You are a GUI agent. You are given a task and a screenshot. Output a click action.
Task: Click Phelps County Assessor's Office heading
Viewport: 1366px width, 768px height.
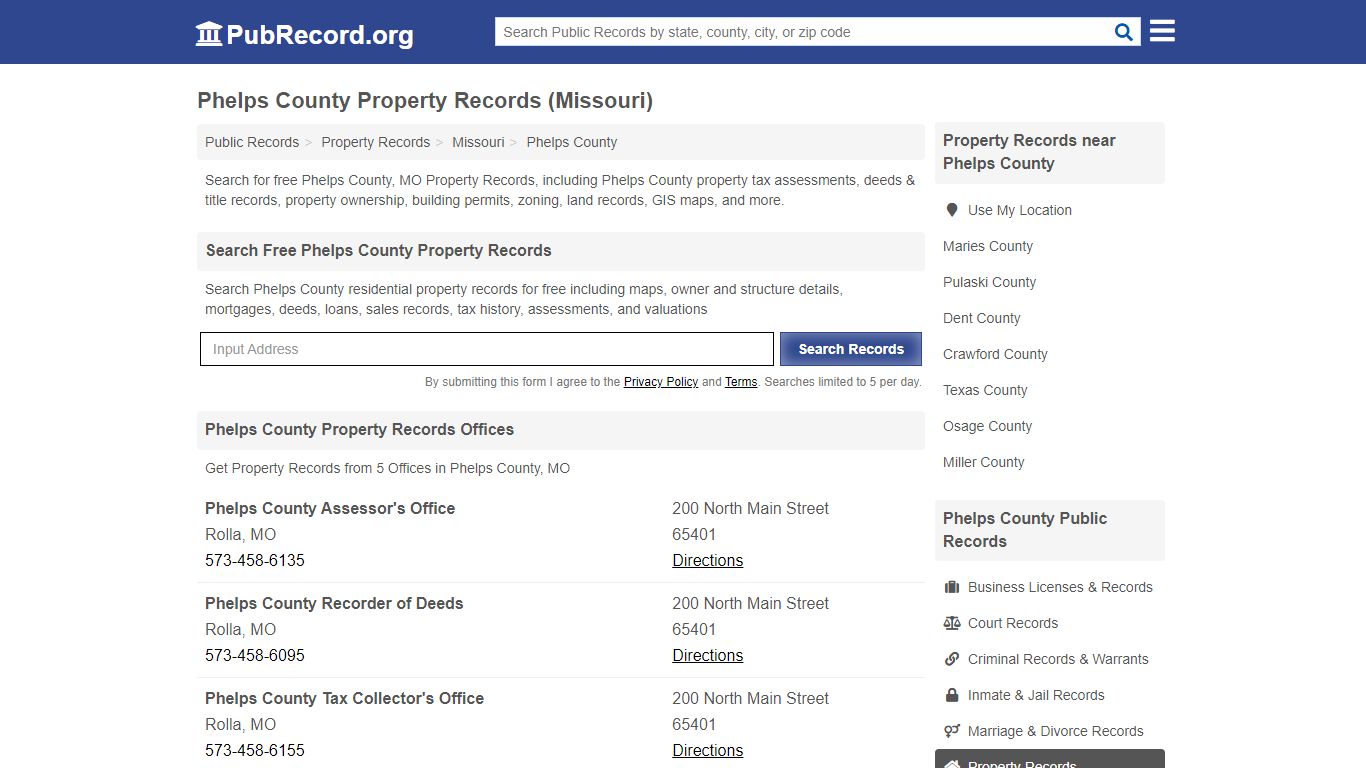pos(330,508)
